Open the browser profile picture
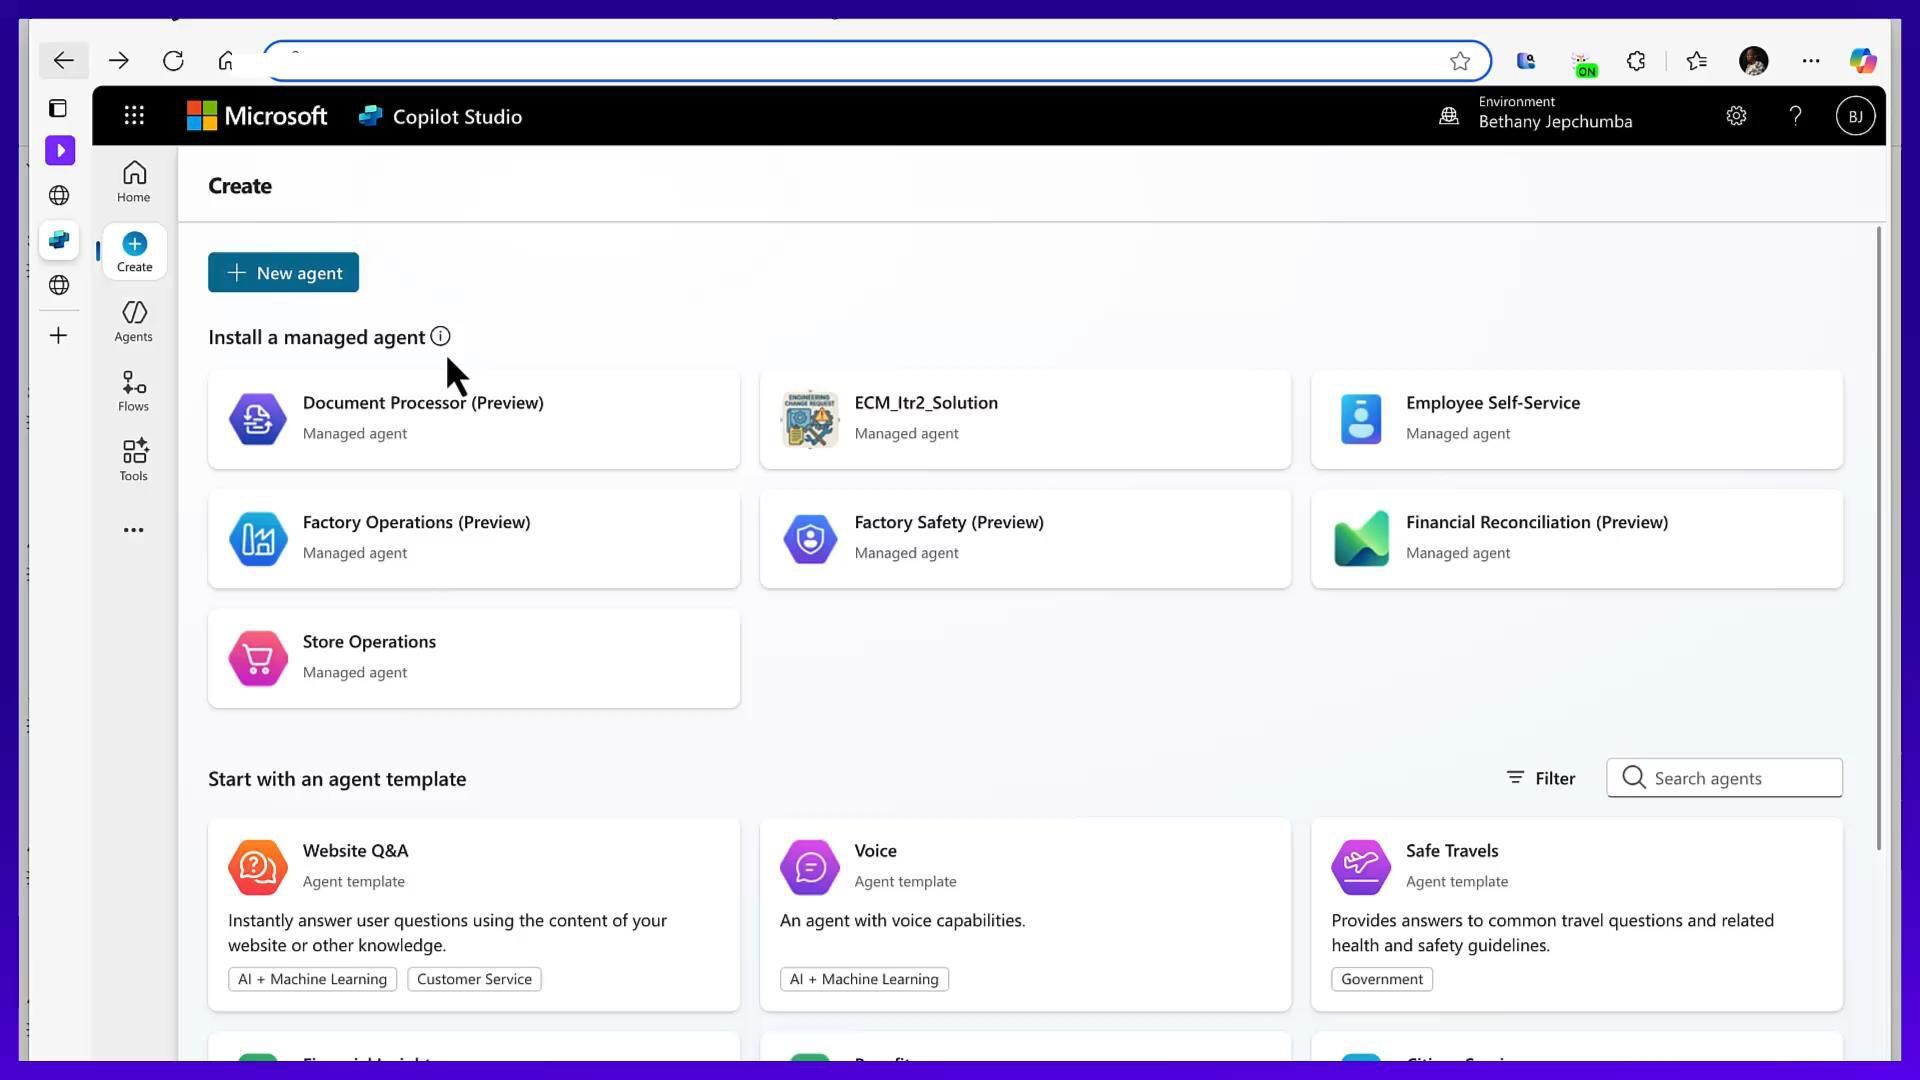 [1753, 61]
